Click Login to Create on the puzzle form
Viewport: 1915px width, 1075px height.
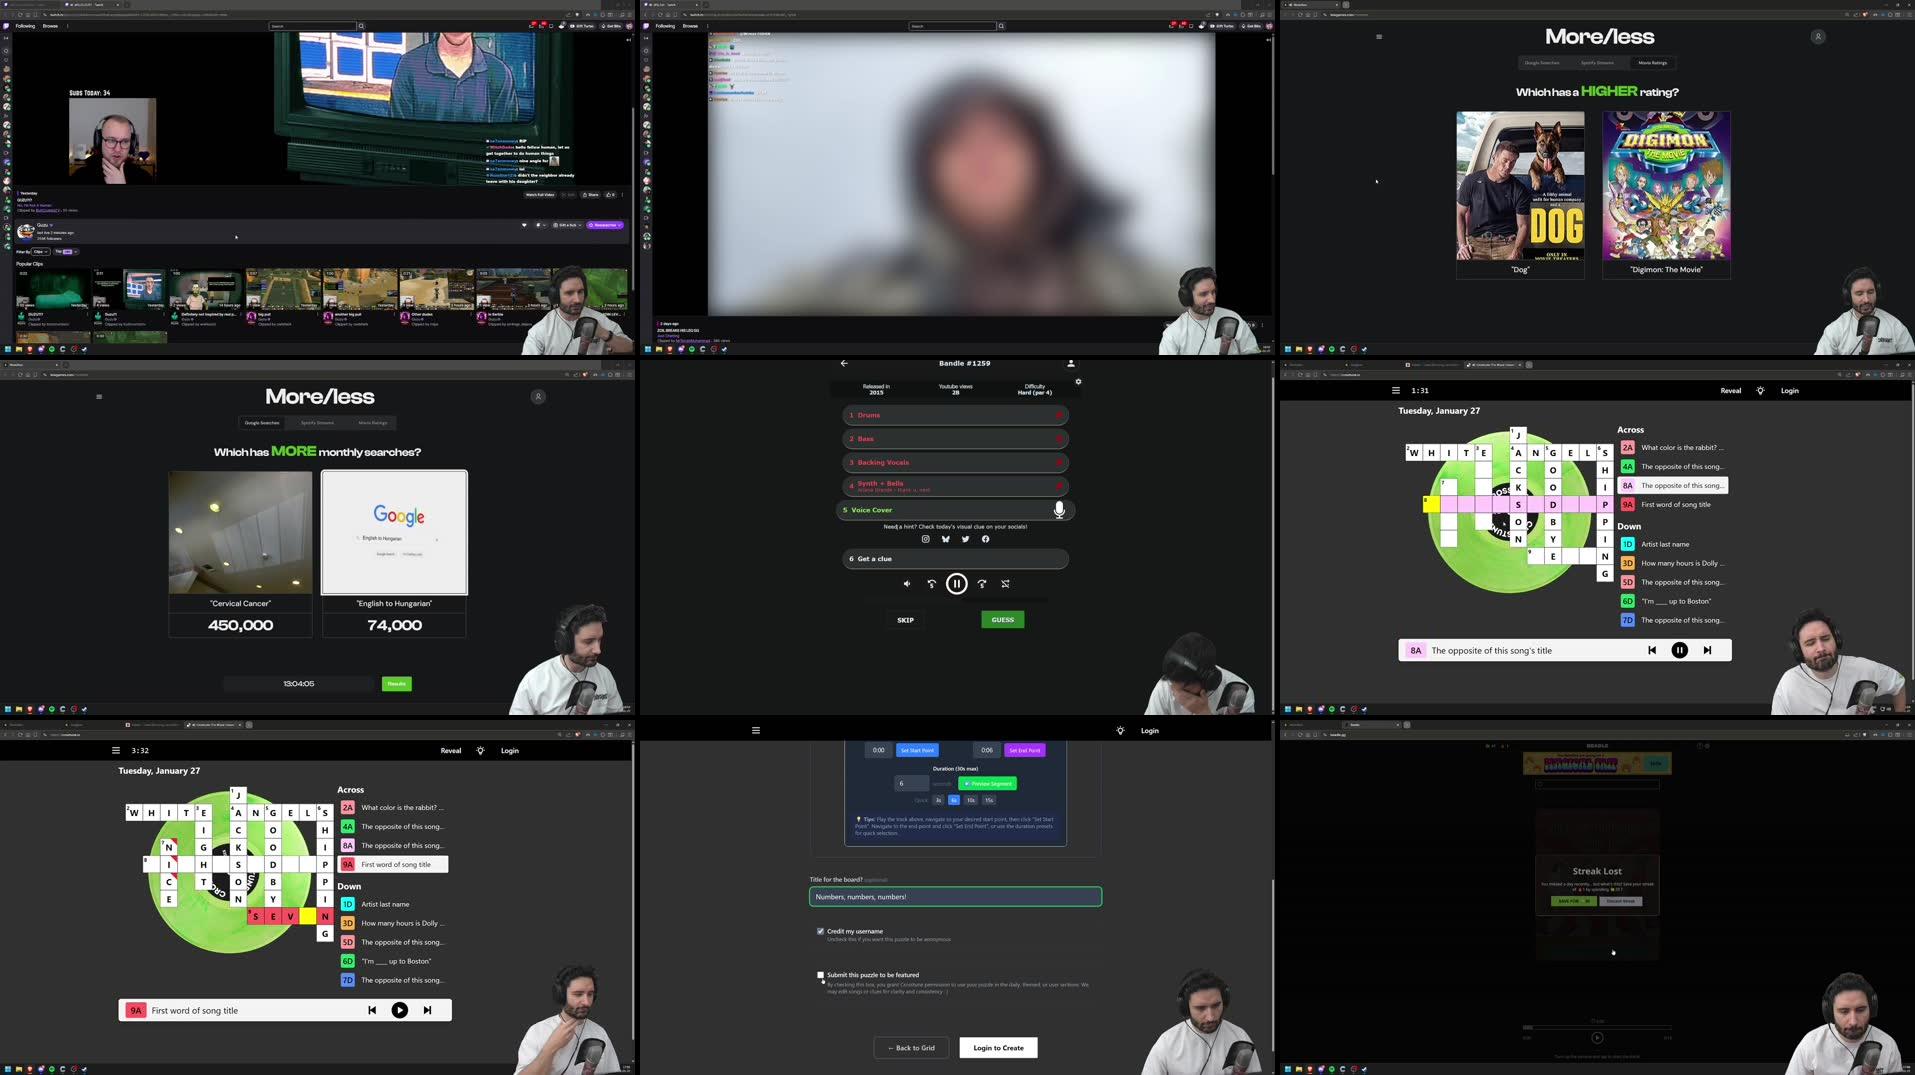[x=997, y=1047]
